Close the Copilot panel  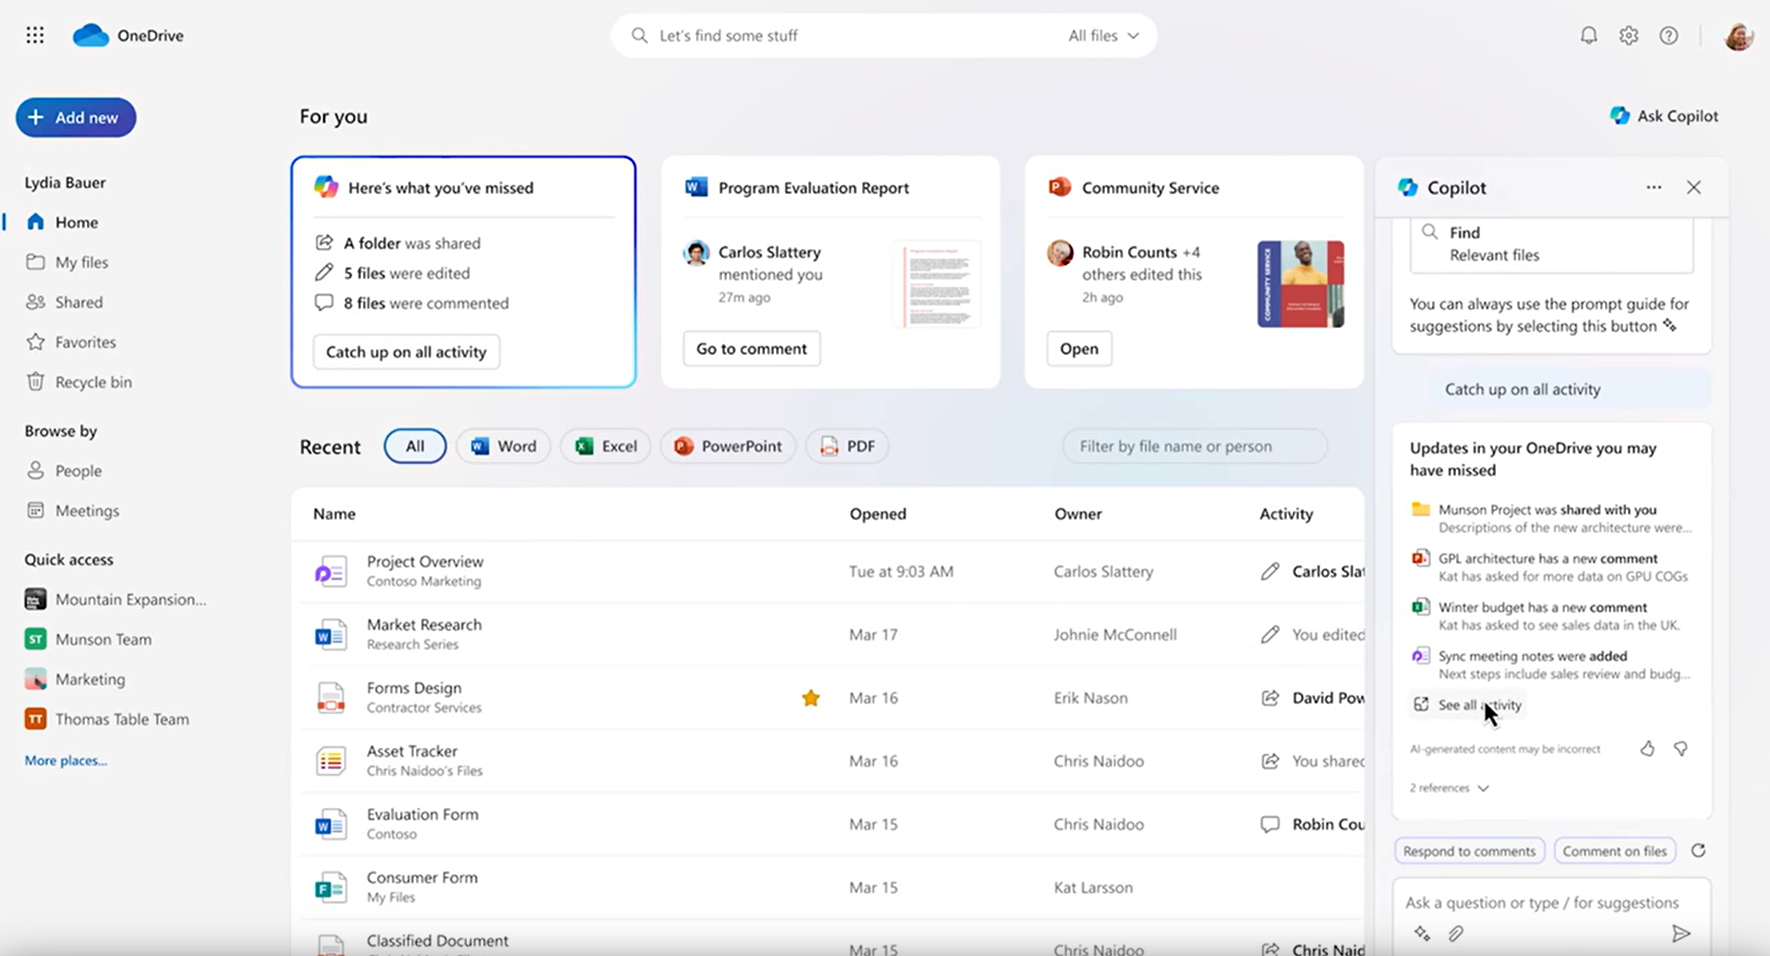coord(1693,187)
